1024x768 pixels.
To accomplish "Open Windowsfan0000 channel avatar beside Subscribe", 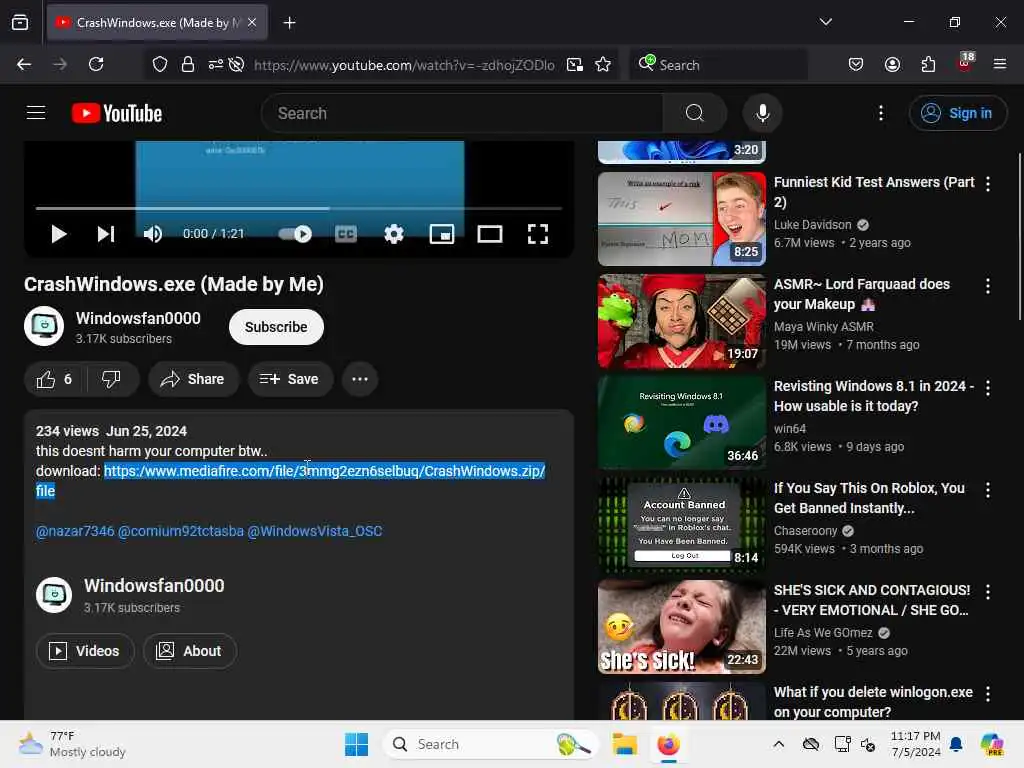I will [x=44, y=326].
